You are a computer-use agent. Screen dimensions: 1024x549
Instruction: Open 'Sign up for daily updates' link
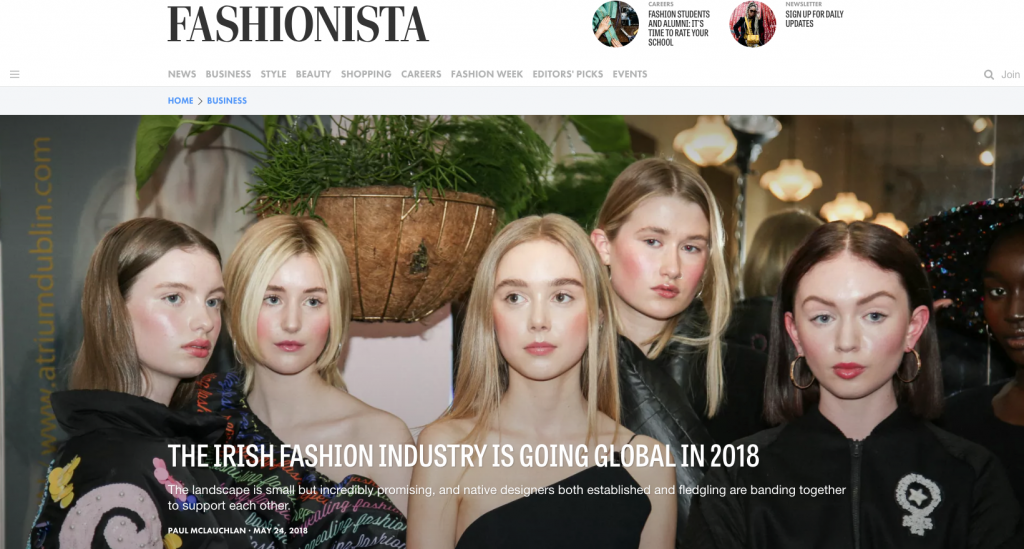(814, 19)
